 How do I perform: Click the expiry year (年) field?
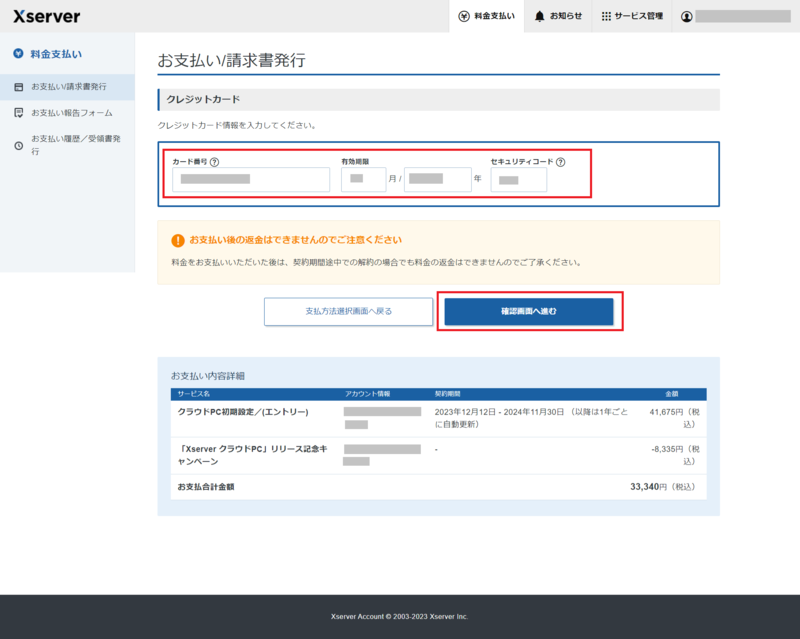click(x=437, y=180)
